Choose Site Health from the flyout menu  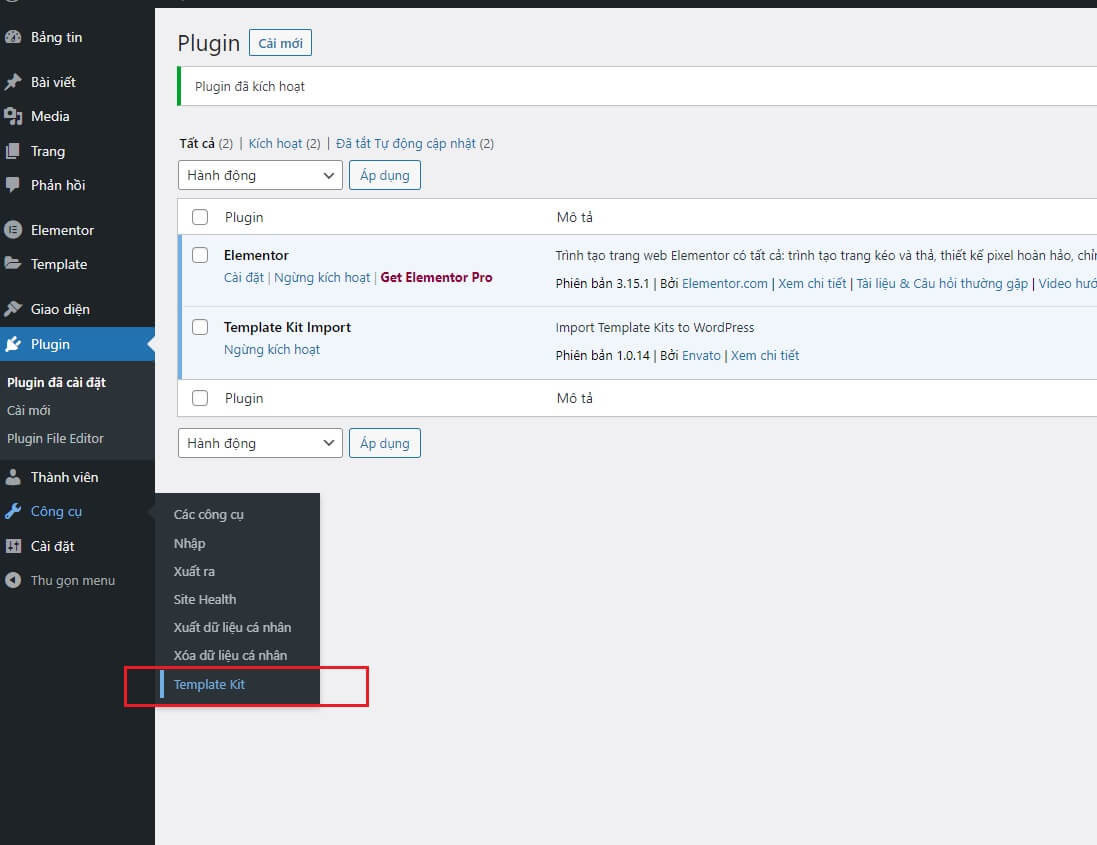(x=205, y=599)
